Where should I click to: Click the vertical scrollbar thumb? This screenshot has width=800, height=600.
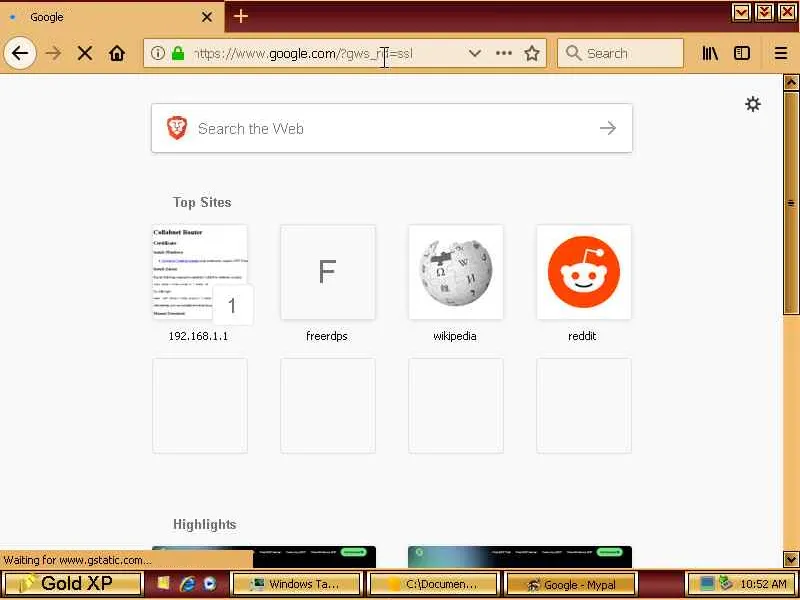pyautogui.click(x=791, y=203)
